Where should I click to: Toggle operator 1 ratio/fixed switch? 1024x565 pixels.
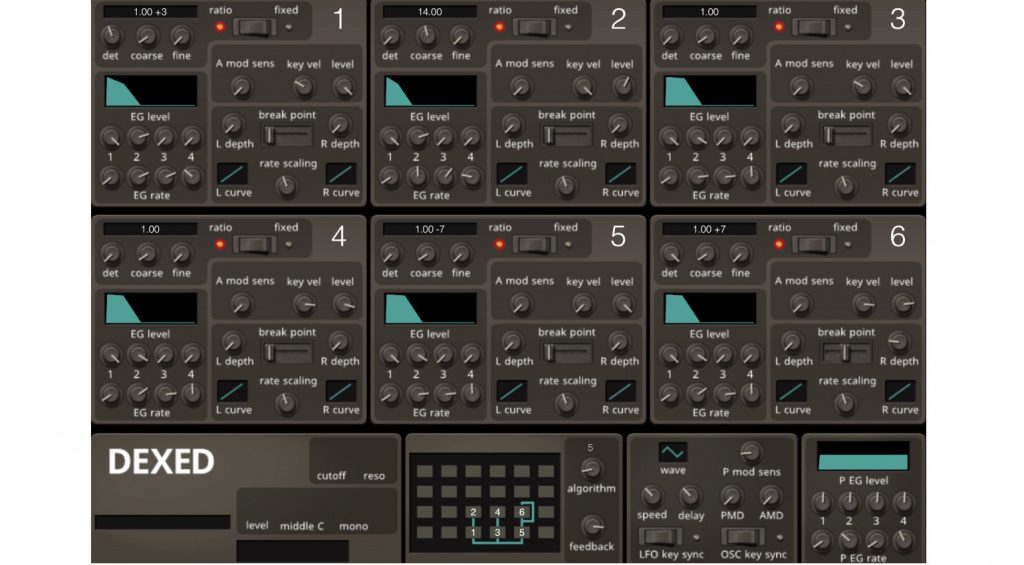pos(255,27)
